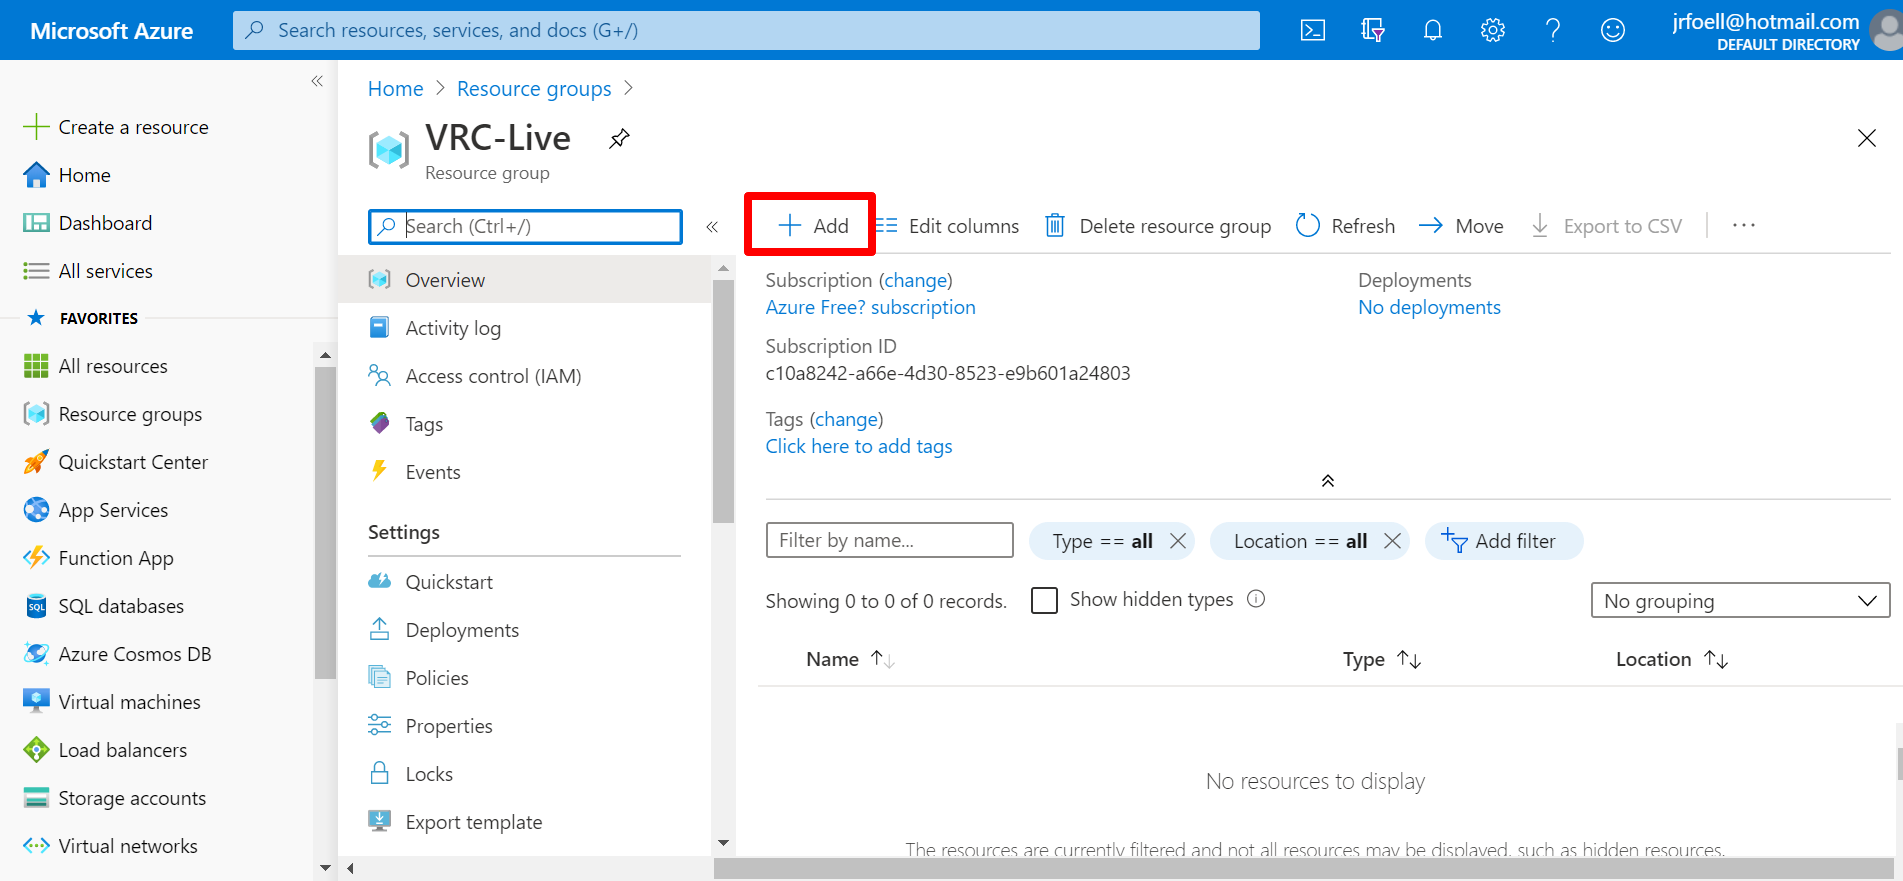Click the global search resources box
The image size is (1903, 881).
click(746, 30)
